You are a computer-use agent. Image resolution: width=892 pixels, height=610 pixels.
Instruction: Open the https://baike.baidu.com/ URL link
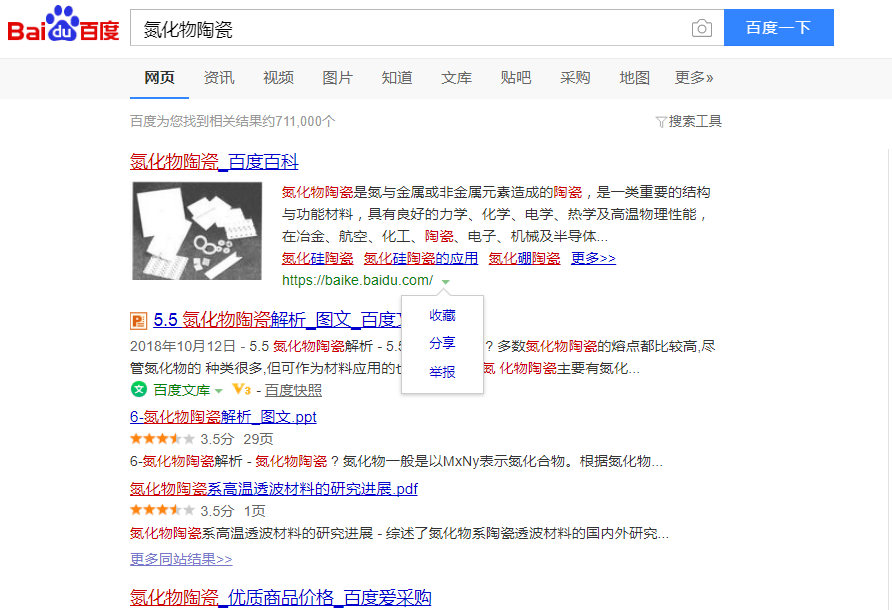click(x=357, y=281)
